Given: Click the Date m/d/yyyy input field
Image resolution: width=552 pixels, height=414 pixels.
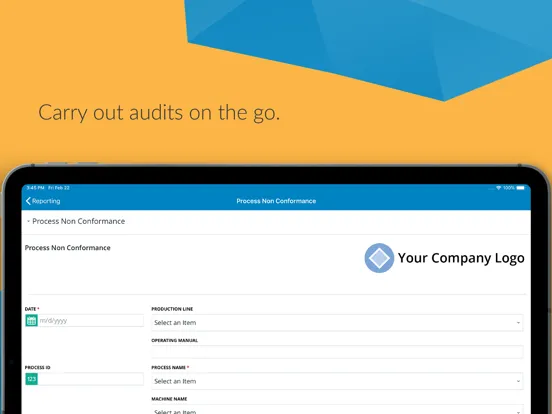Looking at the screenshot, I should point(91,321).
